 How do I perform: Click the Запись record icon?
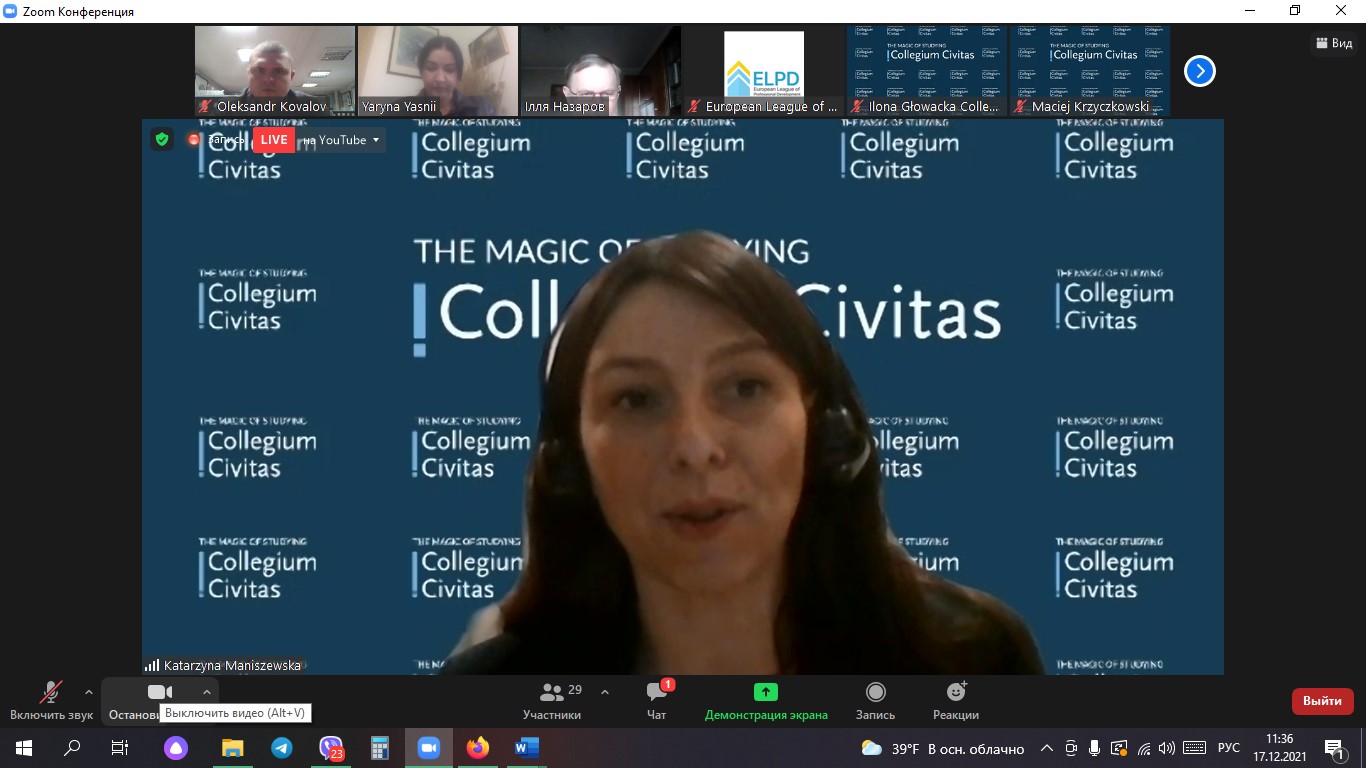(876, 692)
